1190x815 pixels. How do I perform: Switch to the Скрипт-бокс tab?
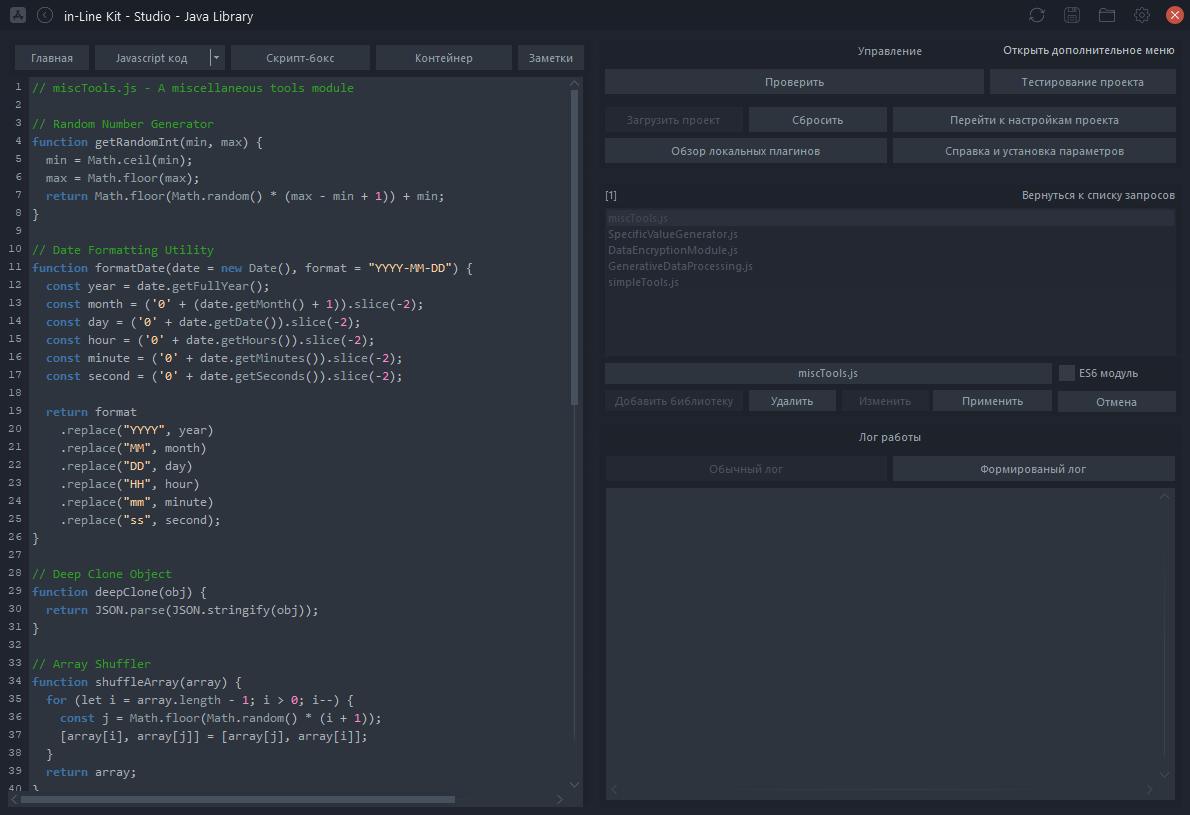300,58
